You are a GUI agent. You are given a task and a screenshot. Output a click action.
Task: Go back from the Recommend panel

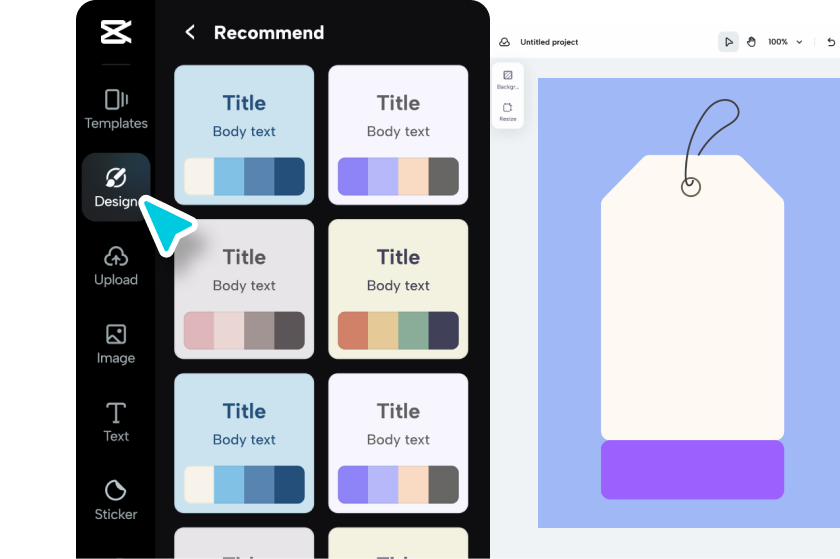[190, 32]
